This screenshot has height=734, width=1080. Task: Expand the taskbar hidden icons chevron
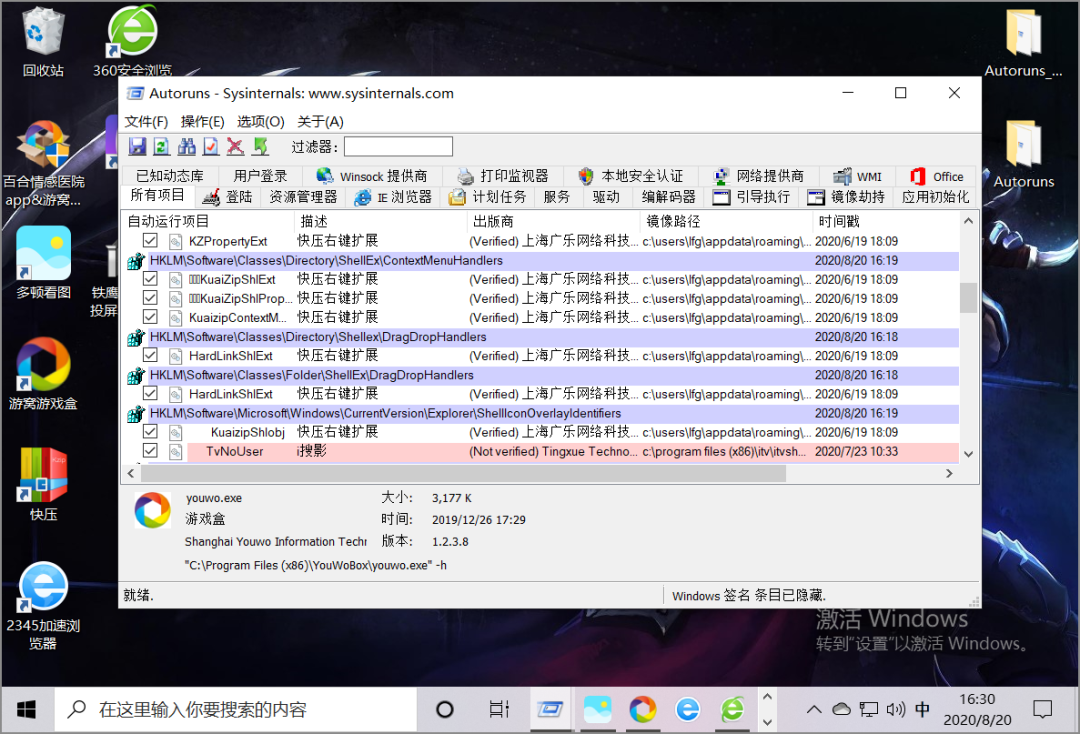tap(813, 708)
